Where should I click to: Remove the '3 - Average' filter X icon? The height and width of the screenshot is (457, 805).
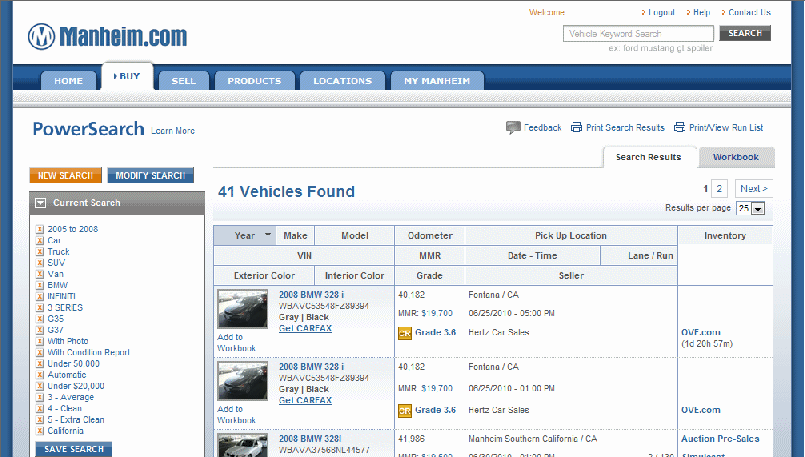tap(40, 397)
